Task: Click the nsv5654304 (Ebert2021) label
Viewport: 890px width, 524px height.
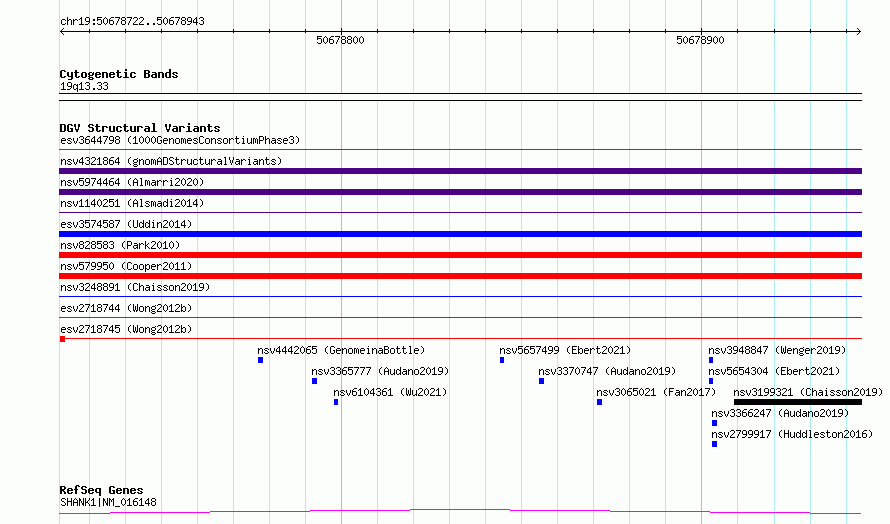Action: [x=774, y=371]
